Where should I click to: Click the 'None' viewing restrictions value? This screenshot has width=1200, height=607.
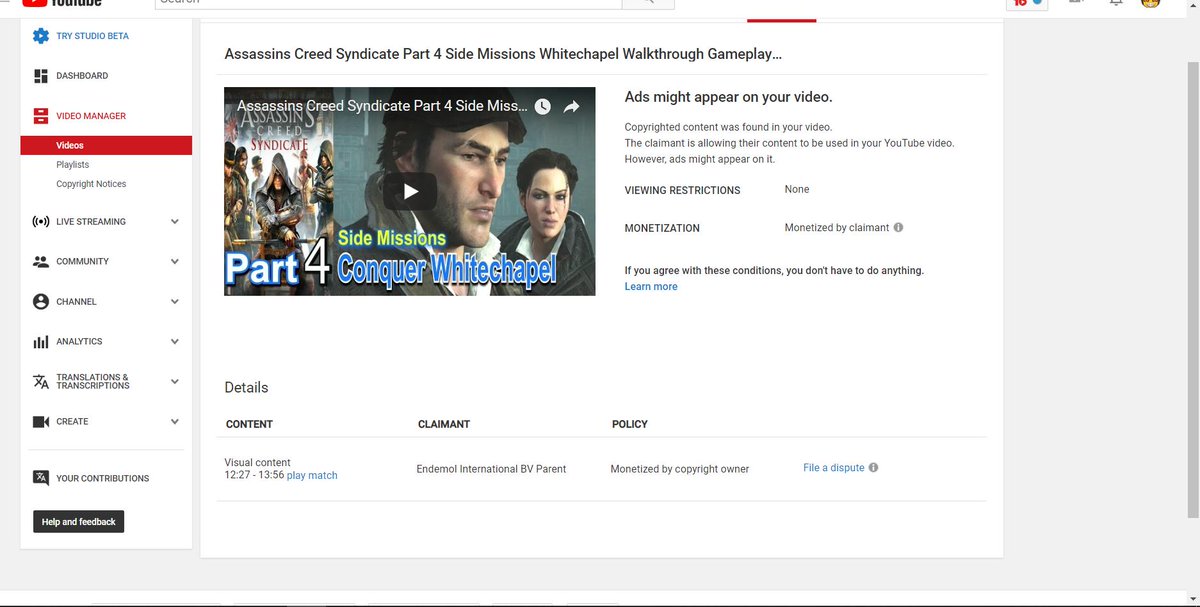(x=797, y=189)
